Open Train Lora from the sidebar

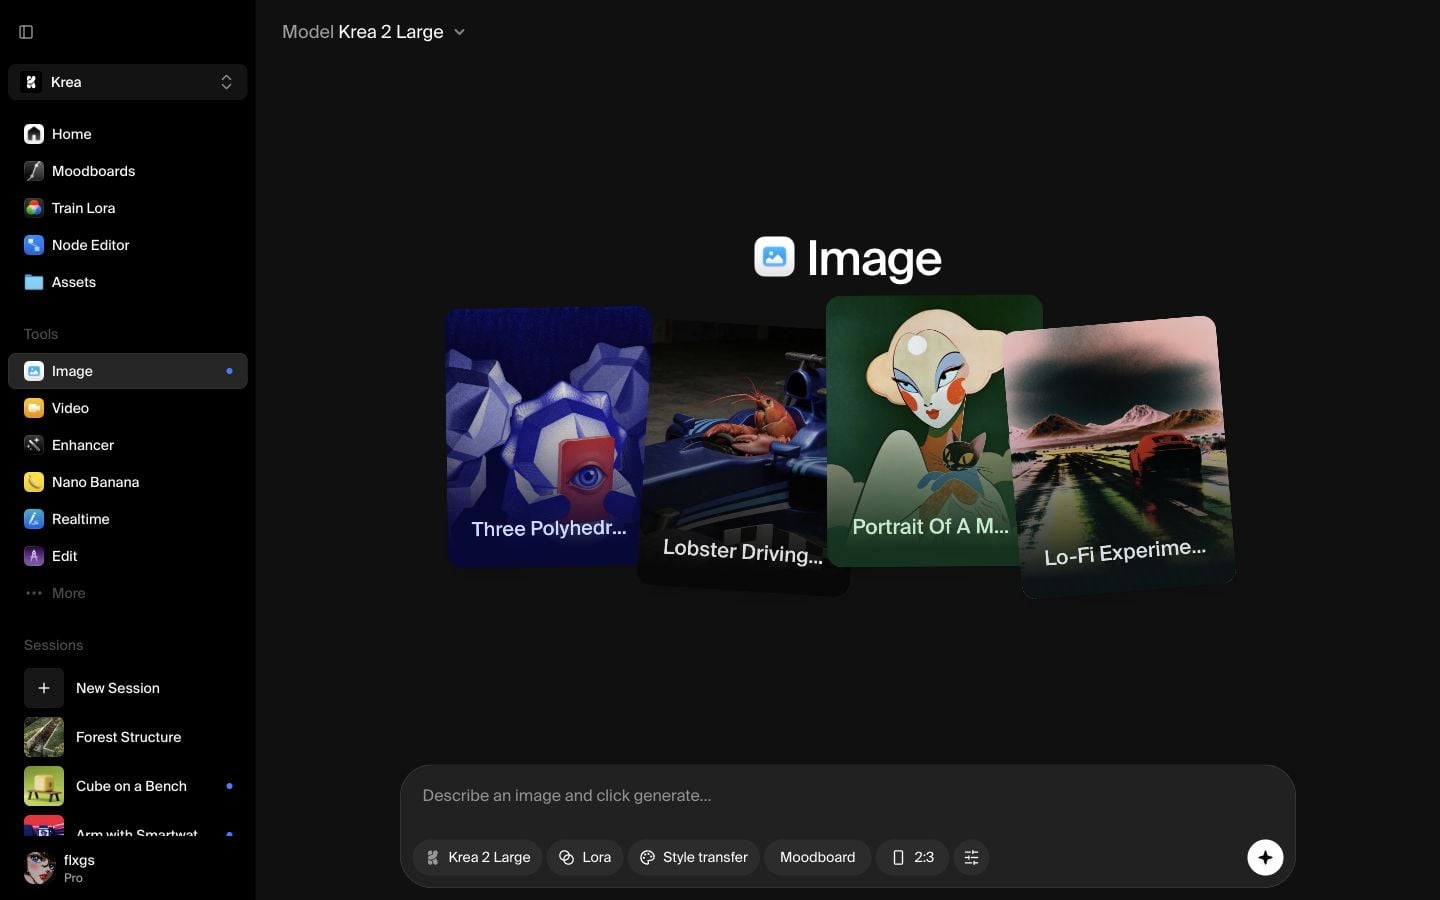[127, 208]
